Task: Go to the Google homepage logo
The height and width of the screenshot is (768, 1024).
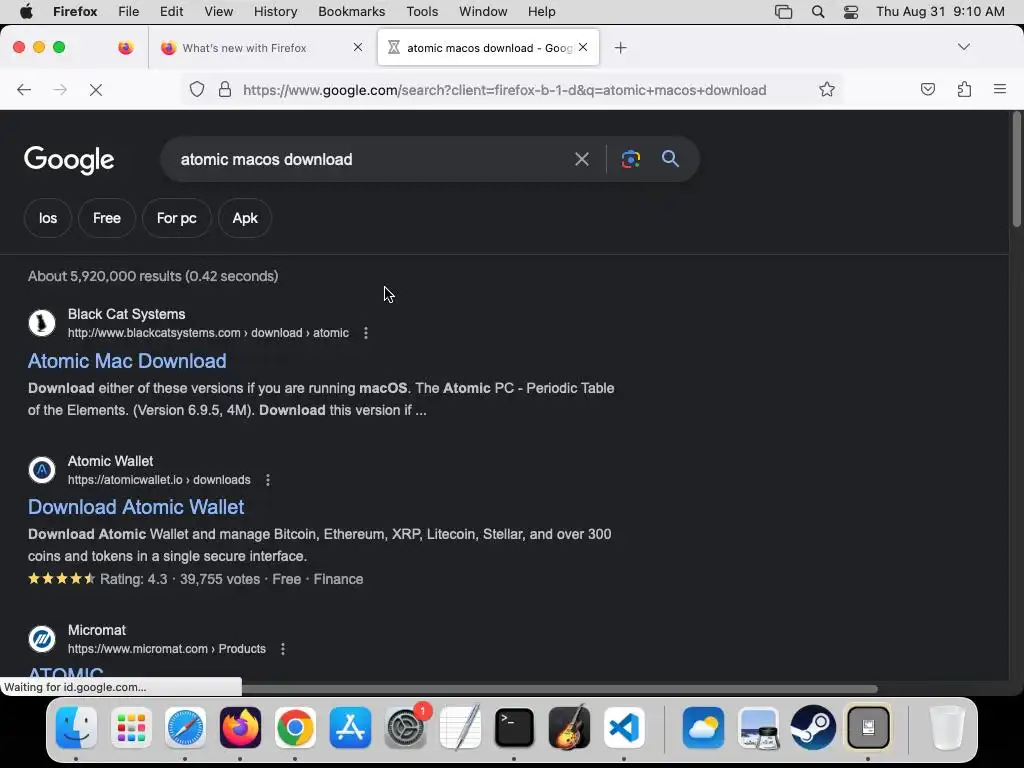Action: [69, 160]
